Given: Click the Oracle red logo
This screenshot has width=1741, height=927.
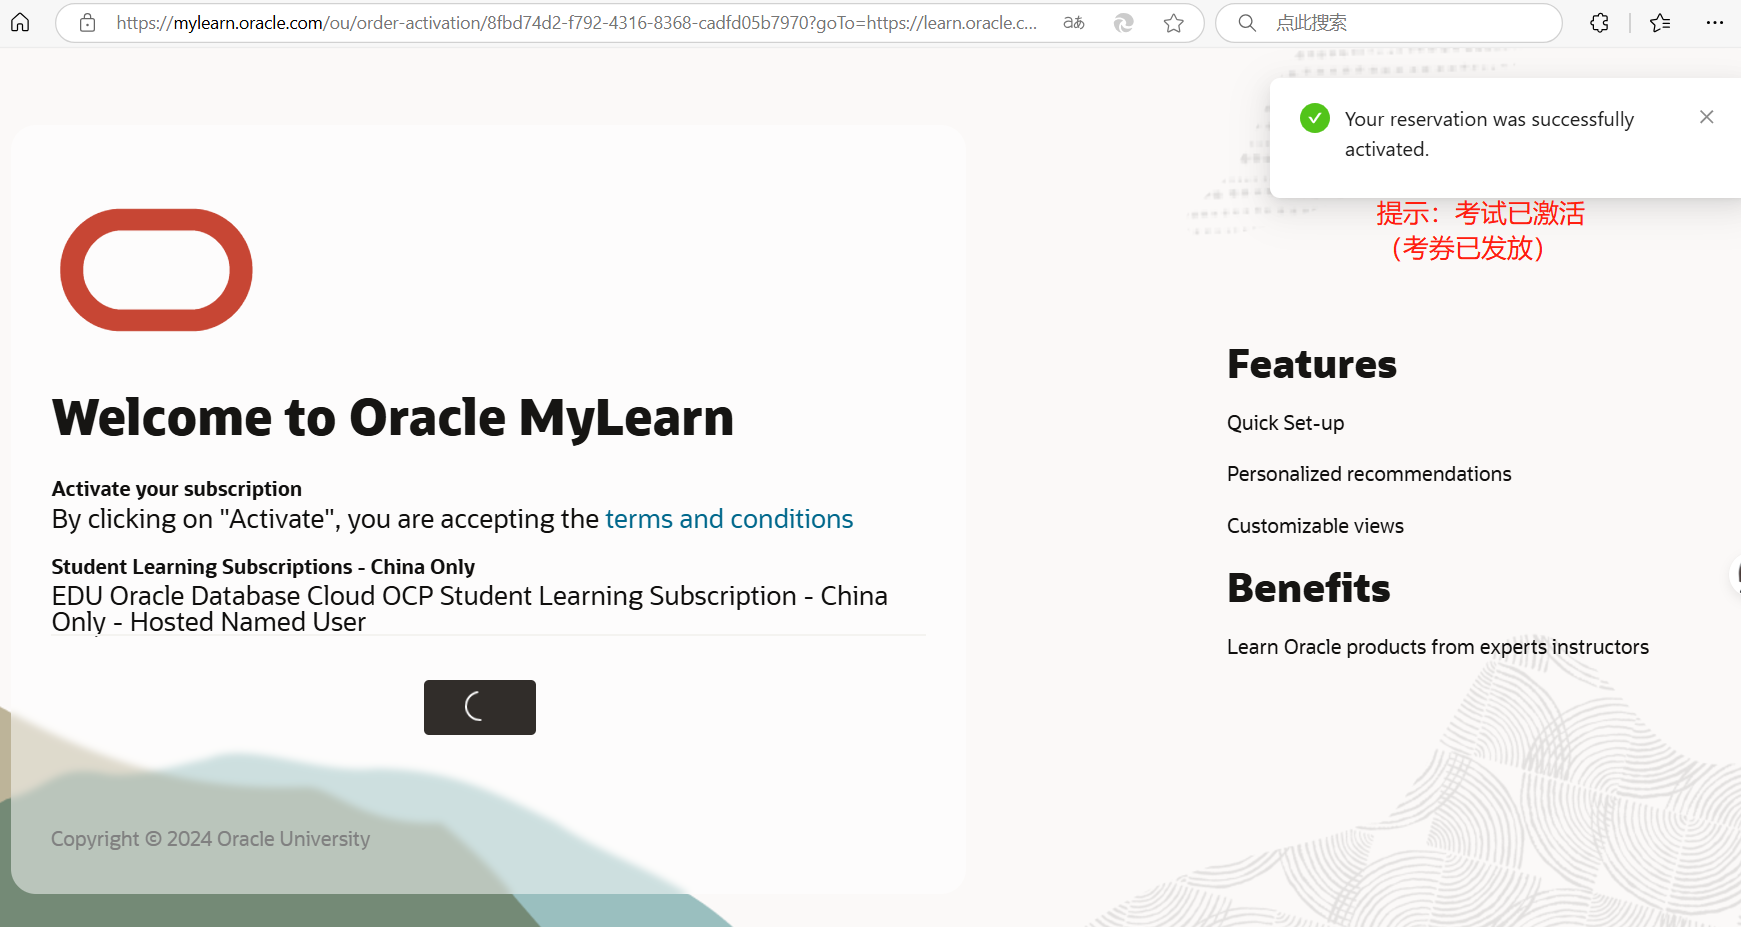Looking at the screenshot, I should click(156, 270).
